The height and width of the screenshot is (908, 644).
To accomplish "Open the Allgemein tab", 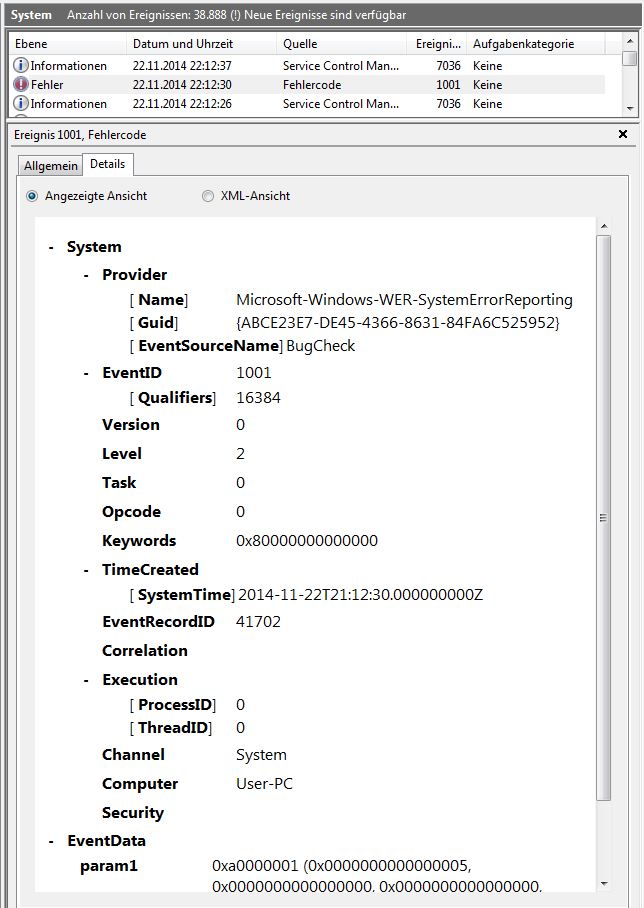I will 50,166.
